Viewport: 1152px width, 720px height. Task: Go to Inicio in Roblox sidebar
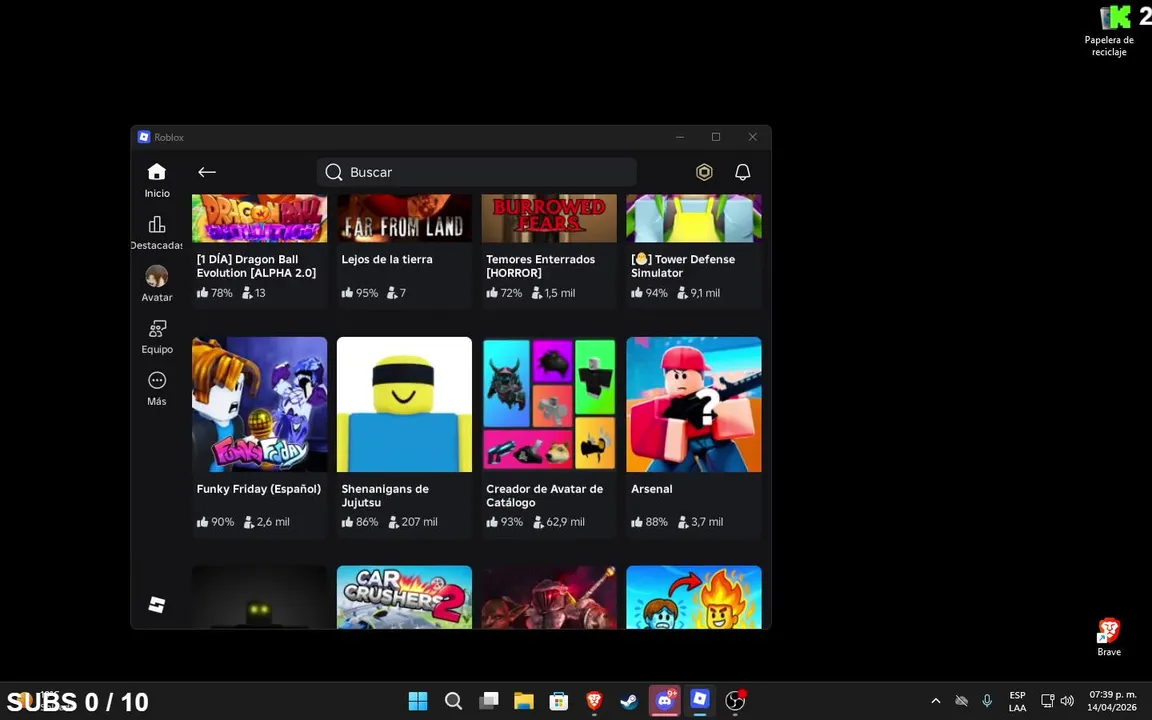pyautogui.click(x=156, y=181)
